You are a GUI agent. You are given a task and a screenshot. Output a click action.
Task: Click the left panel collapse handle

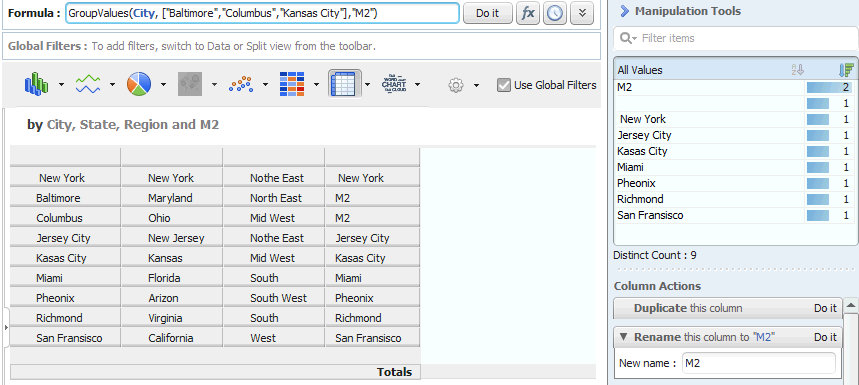click(x=6, y=327)
